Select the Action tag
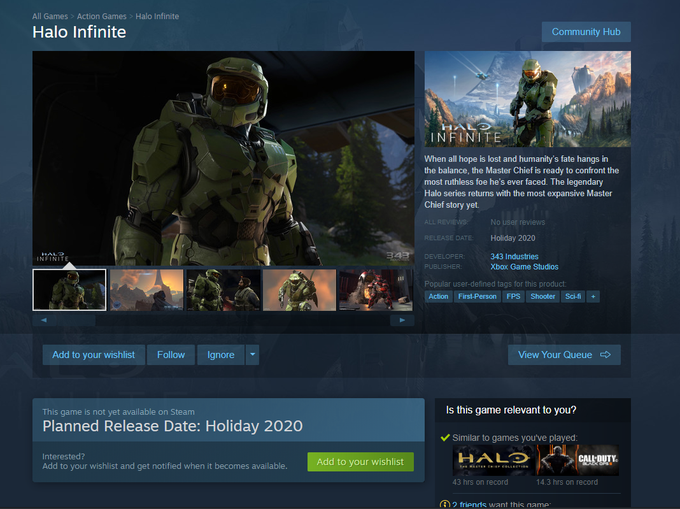Screen dimensions: 680x509 (438, 297)
